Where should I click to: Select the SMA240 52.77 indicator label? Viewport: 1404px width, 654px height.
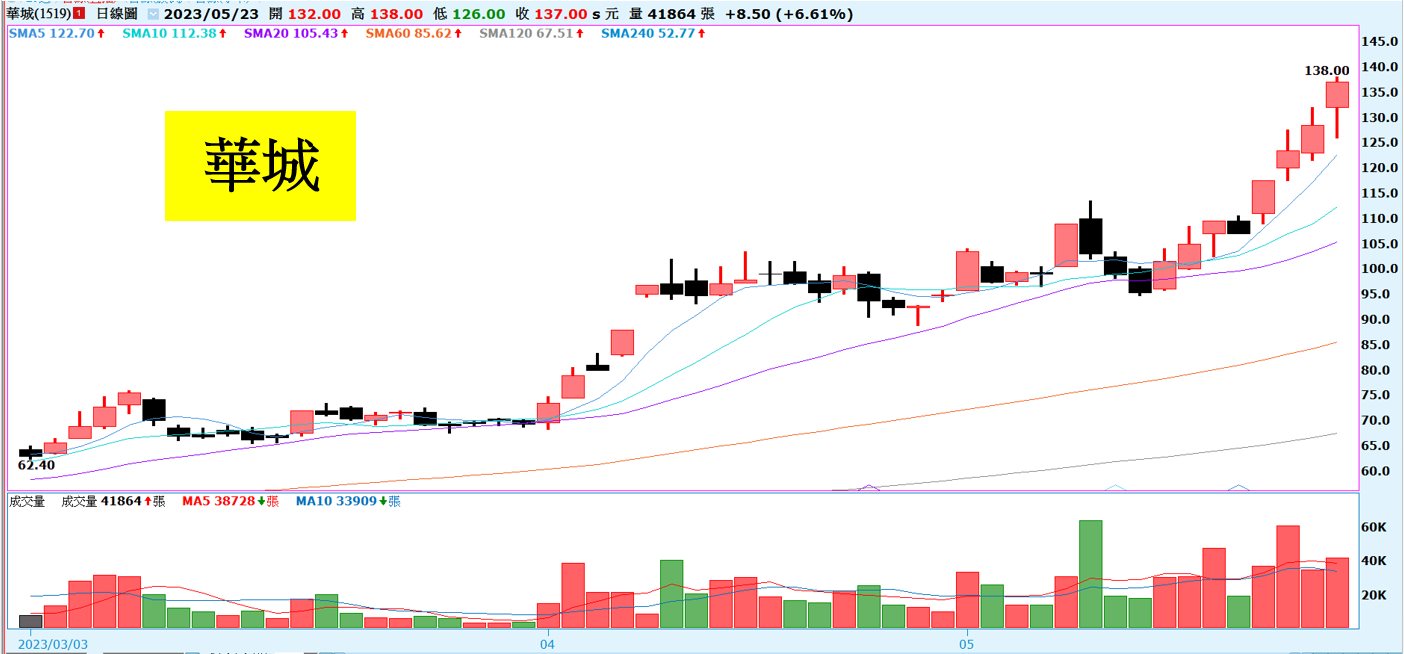(654, 33)
